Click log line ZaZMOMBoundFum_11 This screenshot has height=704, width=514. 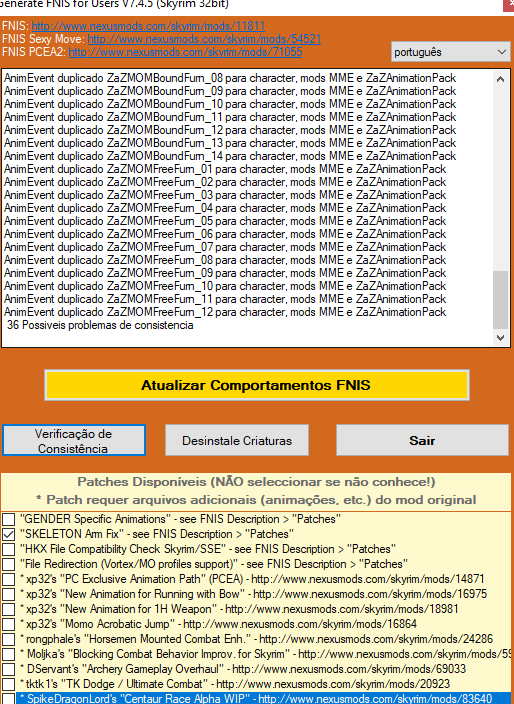230,117
